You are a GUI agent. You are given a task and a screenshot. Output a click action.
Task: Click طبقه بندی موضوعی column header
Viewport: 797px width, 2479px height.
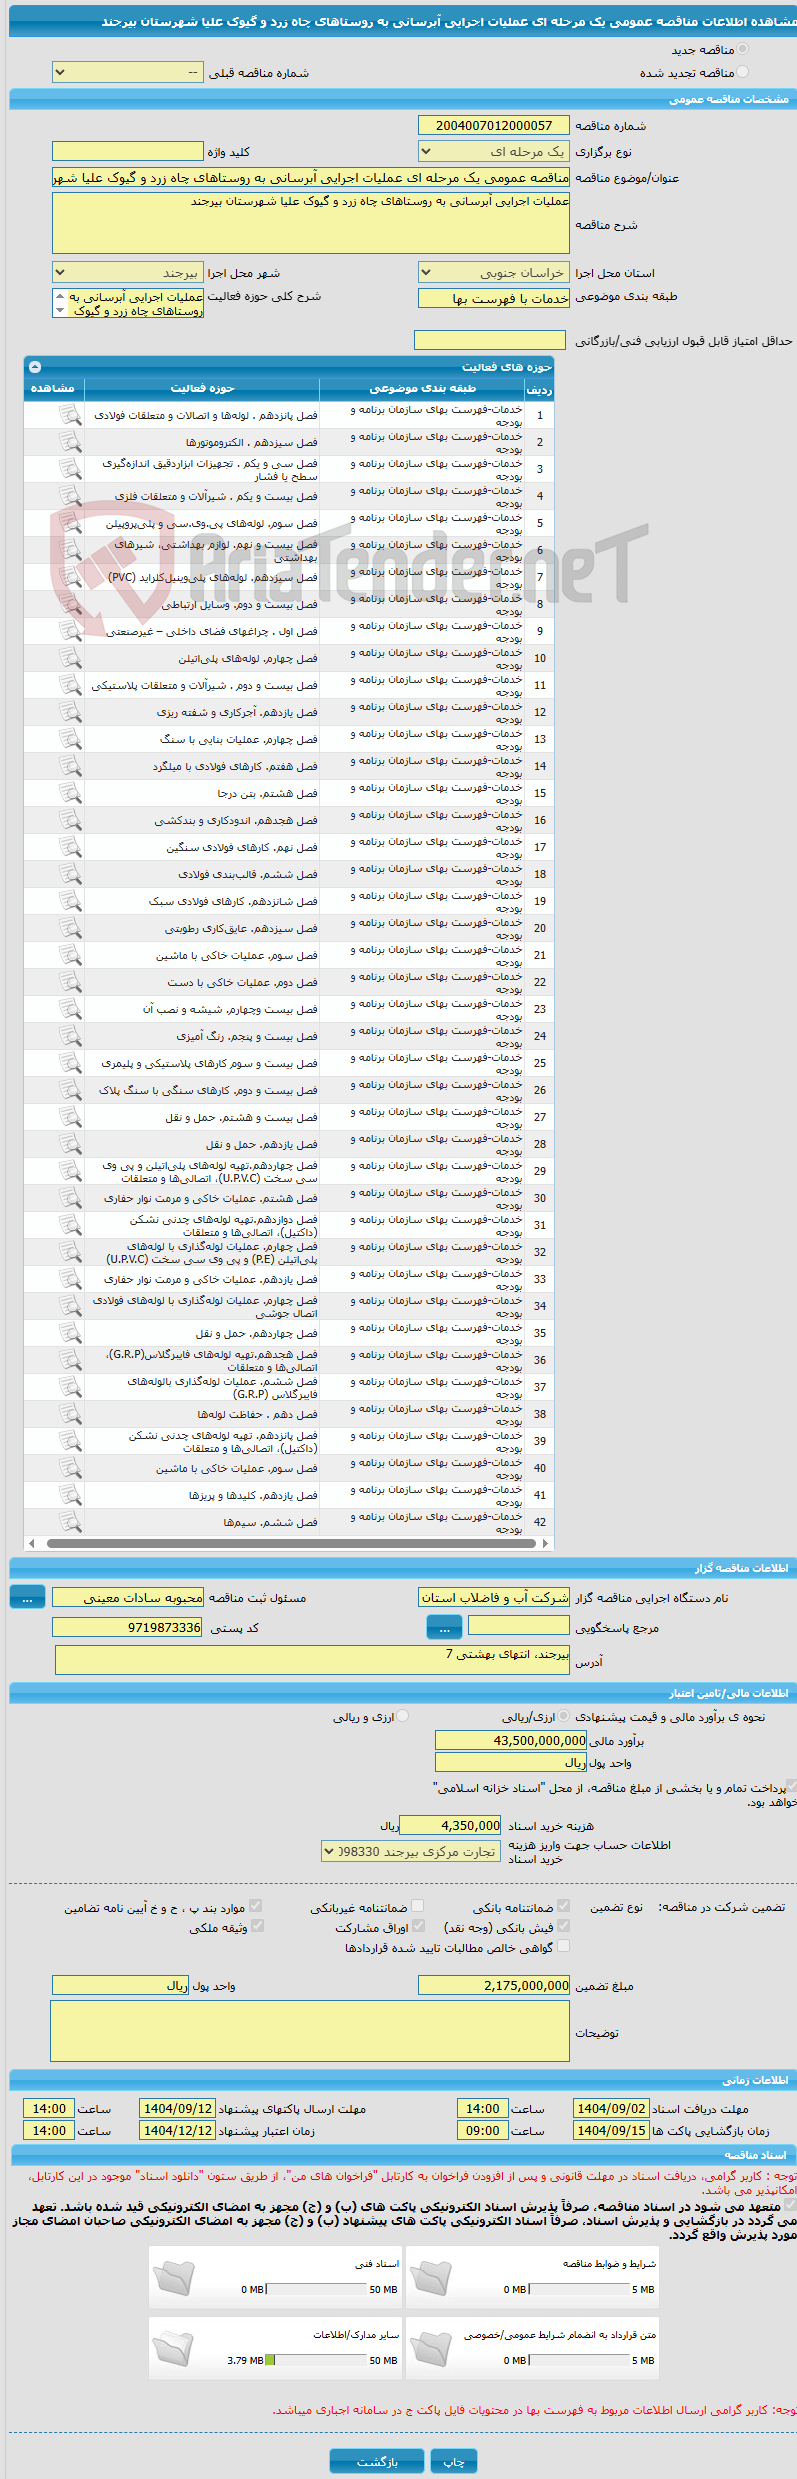pos(422,388)
